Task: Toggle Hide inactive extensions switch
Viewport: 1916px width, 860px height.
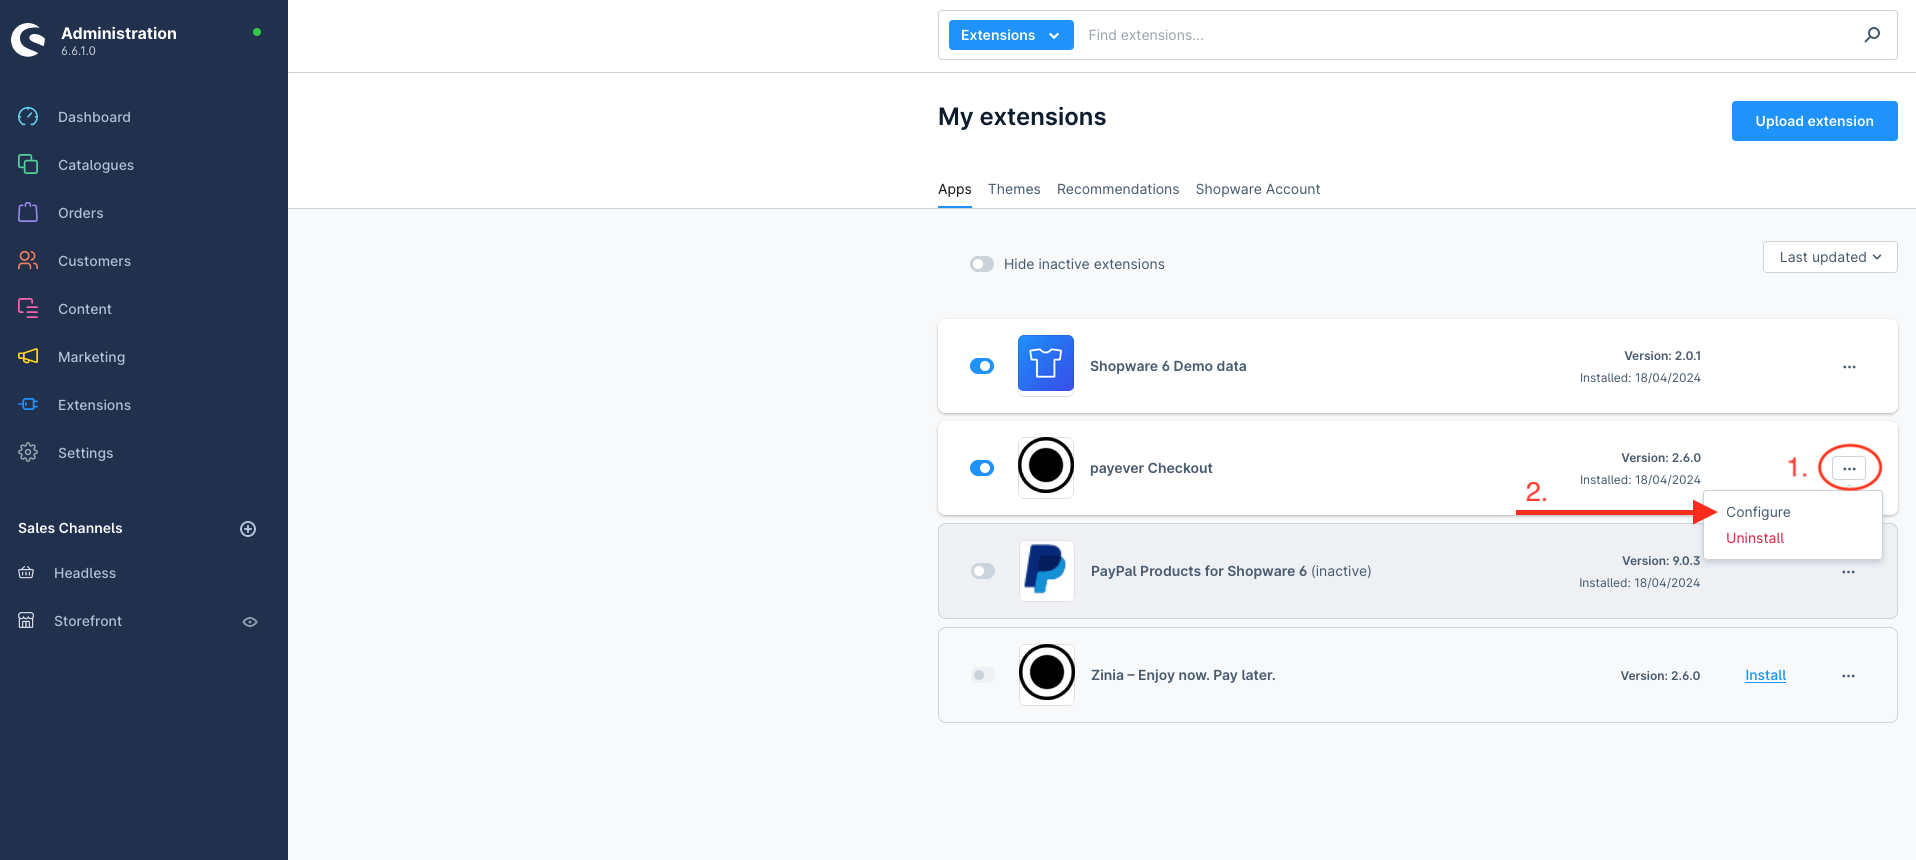Action: 982,264
